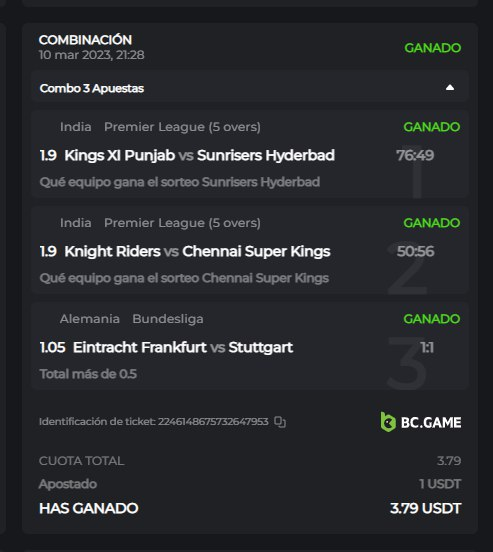The width and height of the screenshot is (493, 552).
Task: Click the CUOTA TOTAL 3.79 value
Action: click(449, 461)
